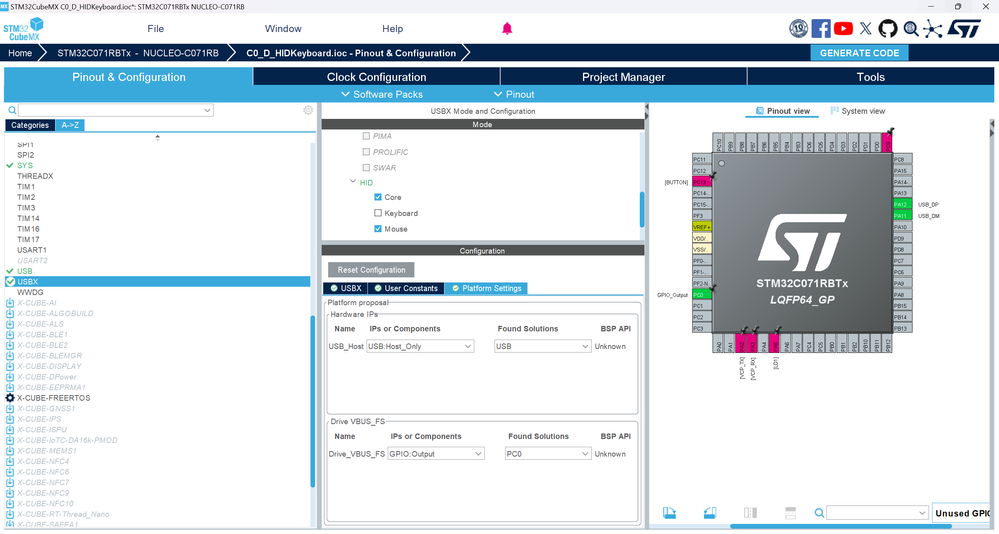Click the category search magnifier icon

pos(12,110)
